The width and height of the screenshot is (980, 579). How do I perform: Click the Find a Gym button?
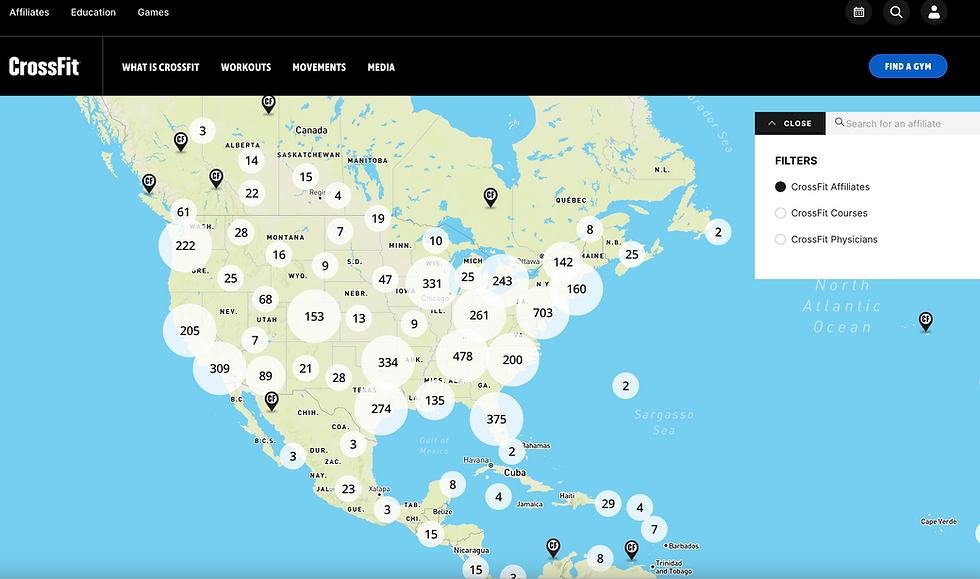[908, 66]
